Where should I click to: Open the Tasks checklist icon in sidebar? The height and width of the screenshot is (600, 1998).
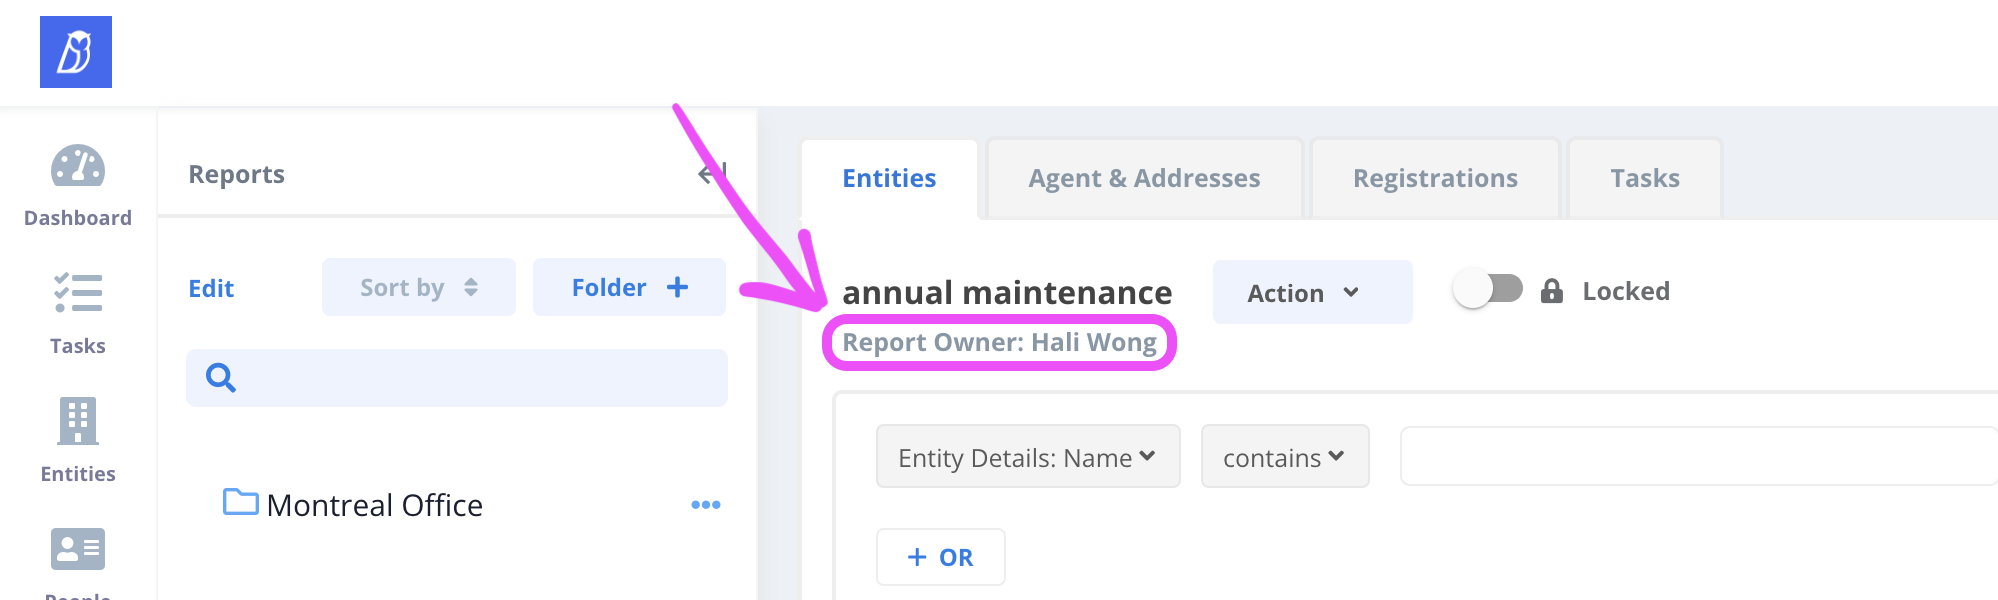[78, 293]
